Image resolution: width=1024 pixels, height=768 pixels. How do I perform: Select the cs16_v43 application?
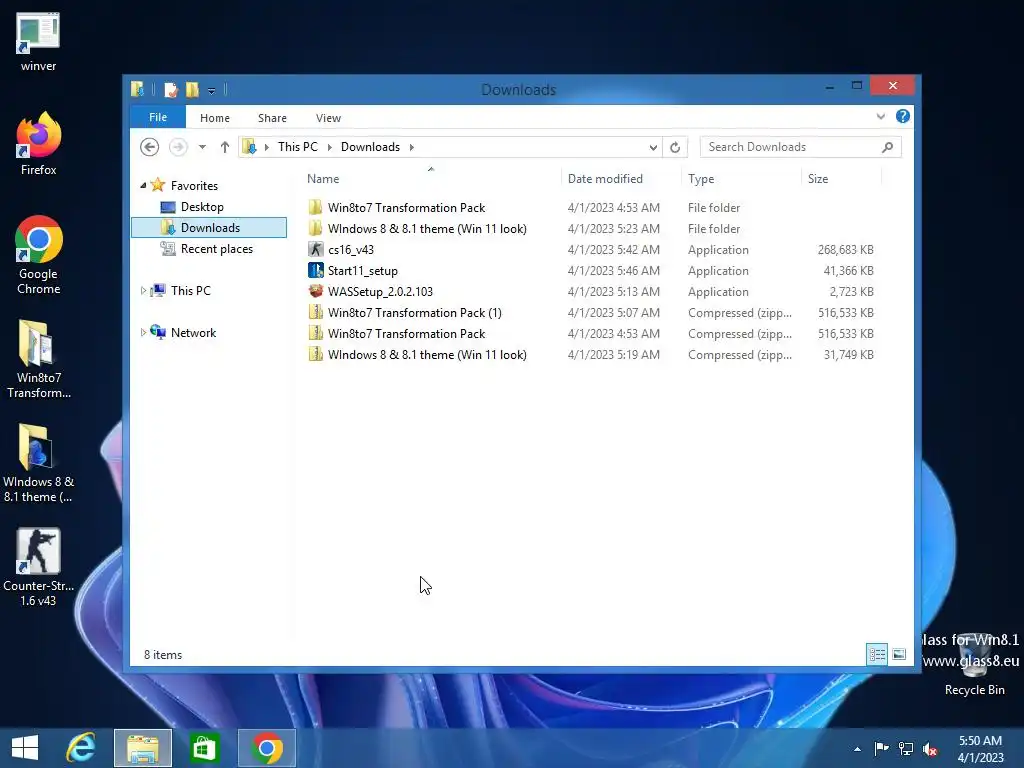pyautogui.click(x=351, y=249)
